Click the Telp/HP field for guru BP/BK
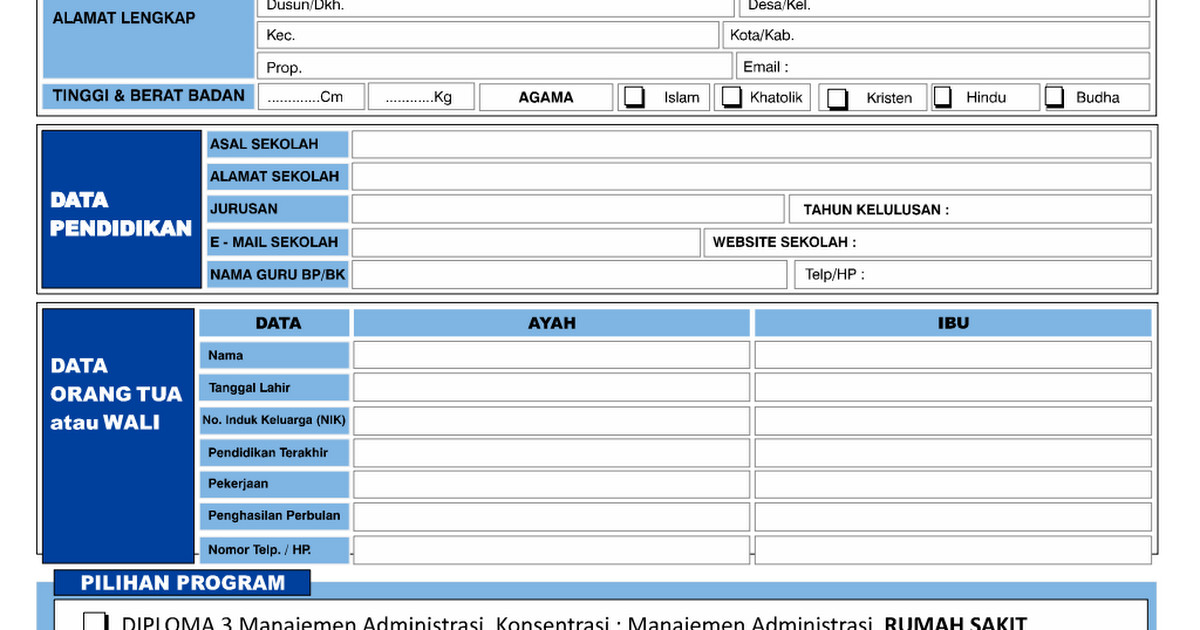The height and width of the screenshot is (630, 1200). pyautogui.click(x=973, y=274)
